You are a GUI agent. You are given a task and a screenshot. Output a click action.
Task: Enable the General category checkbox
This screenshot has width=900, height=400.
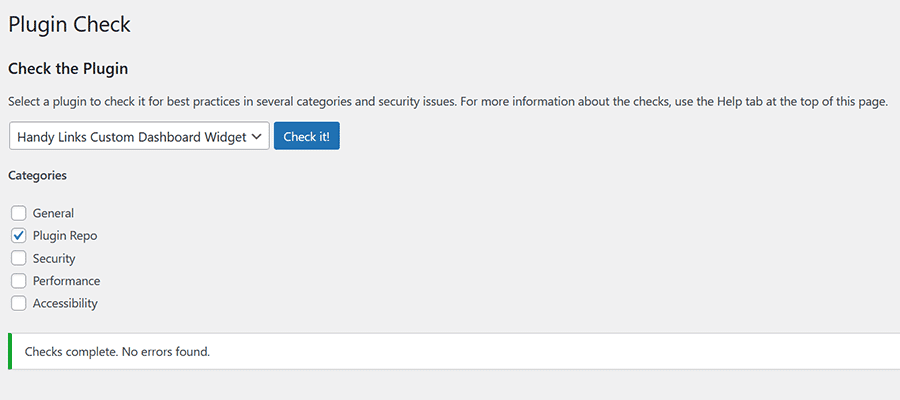point(19,213)
